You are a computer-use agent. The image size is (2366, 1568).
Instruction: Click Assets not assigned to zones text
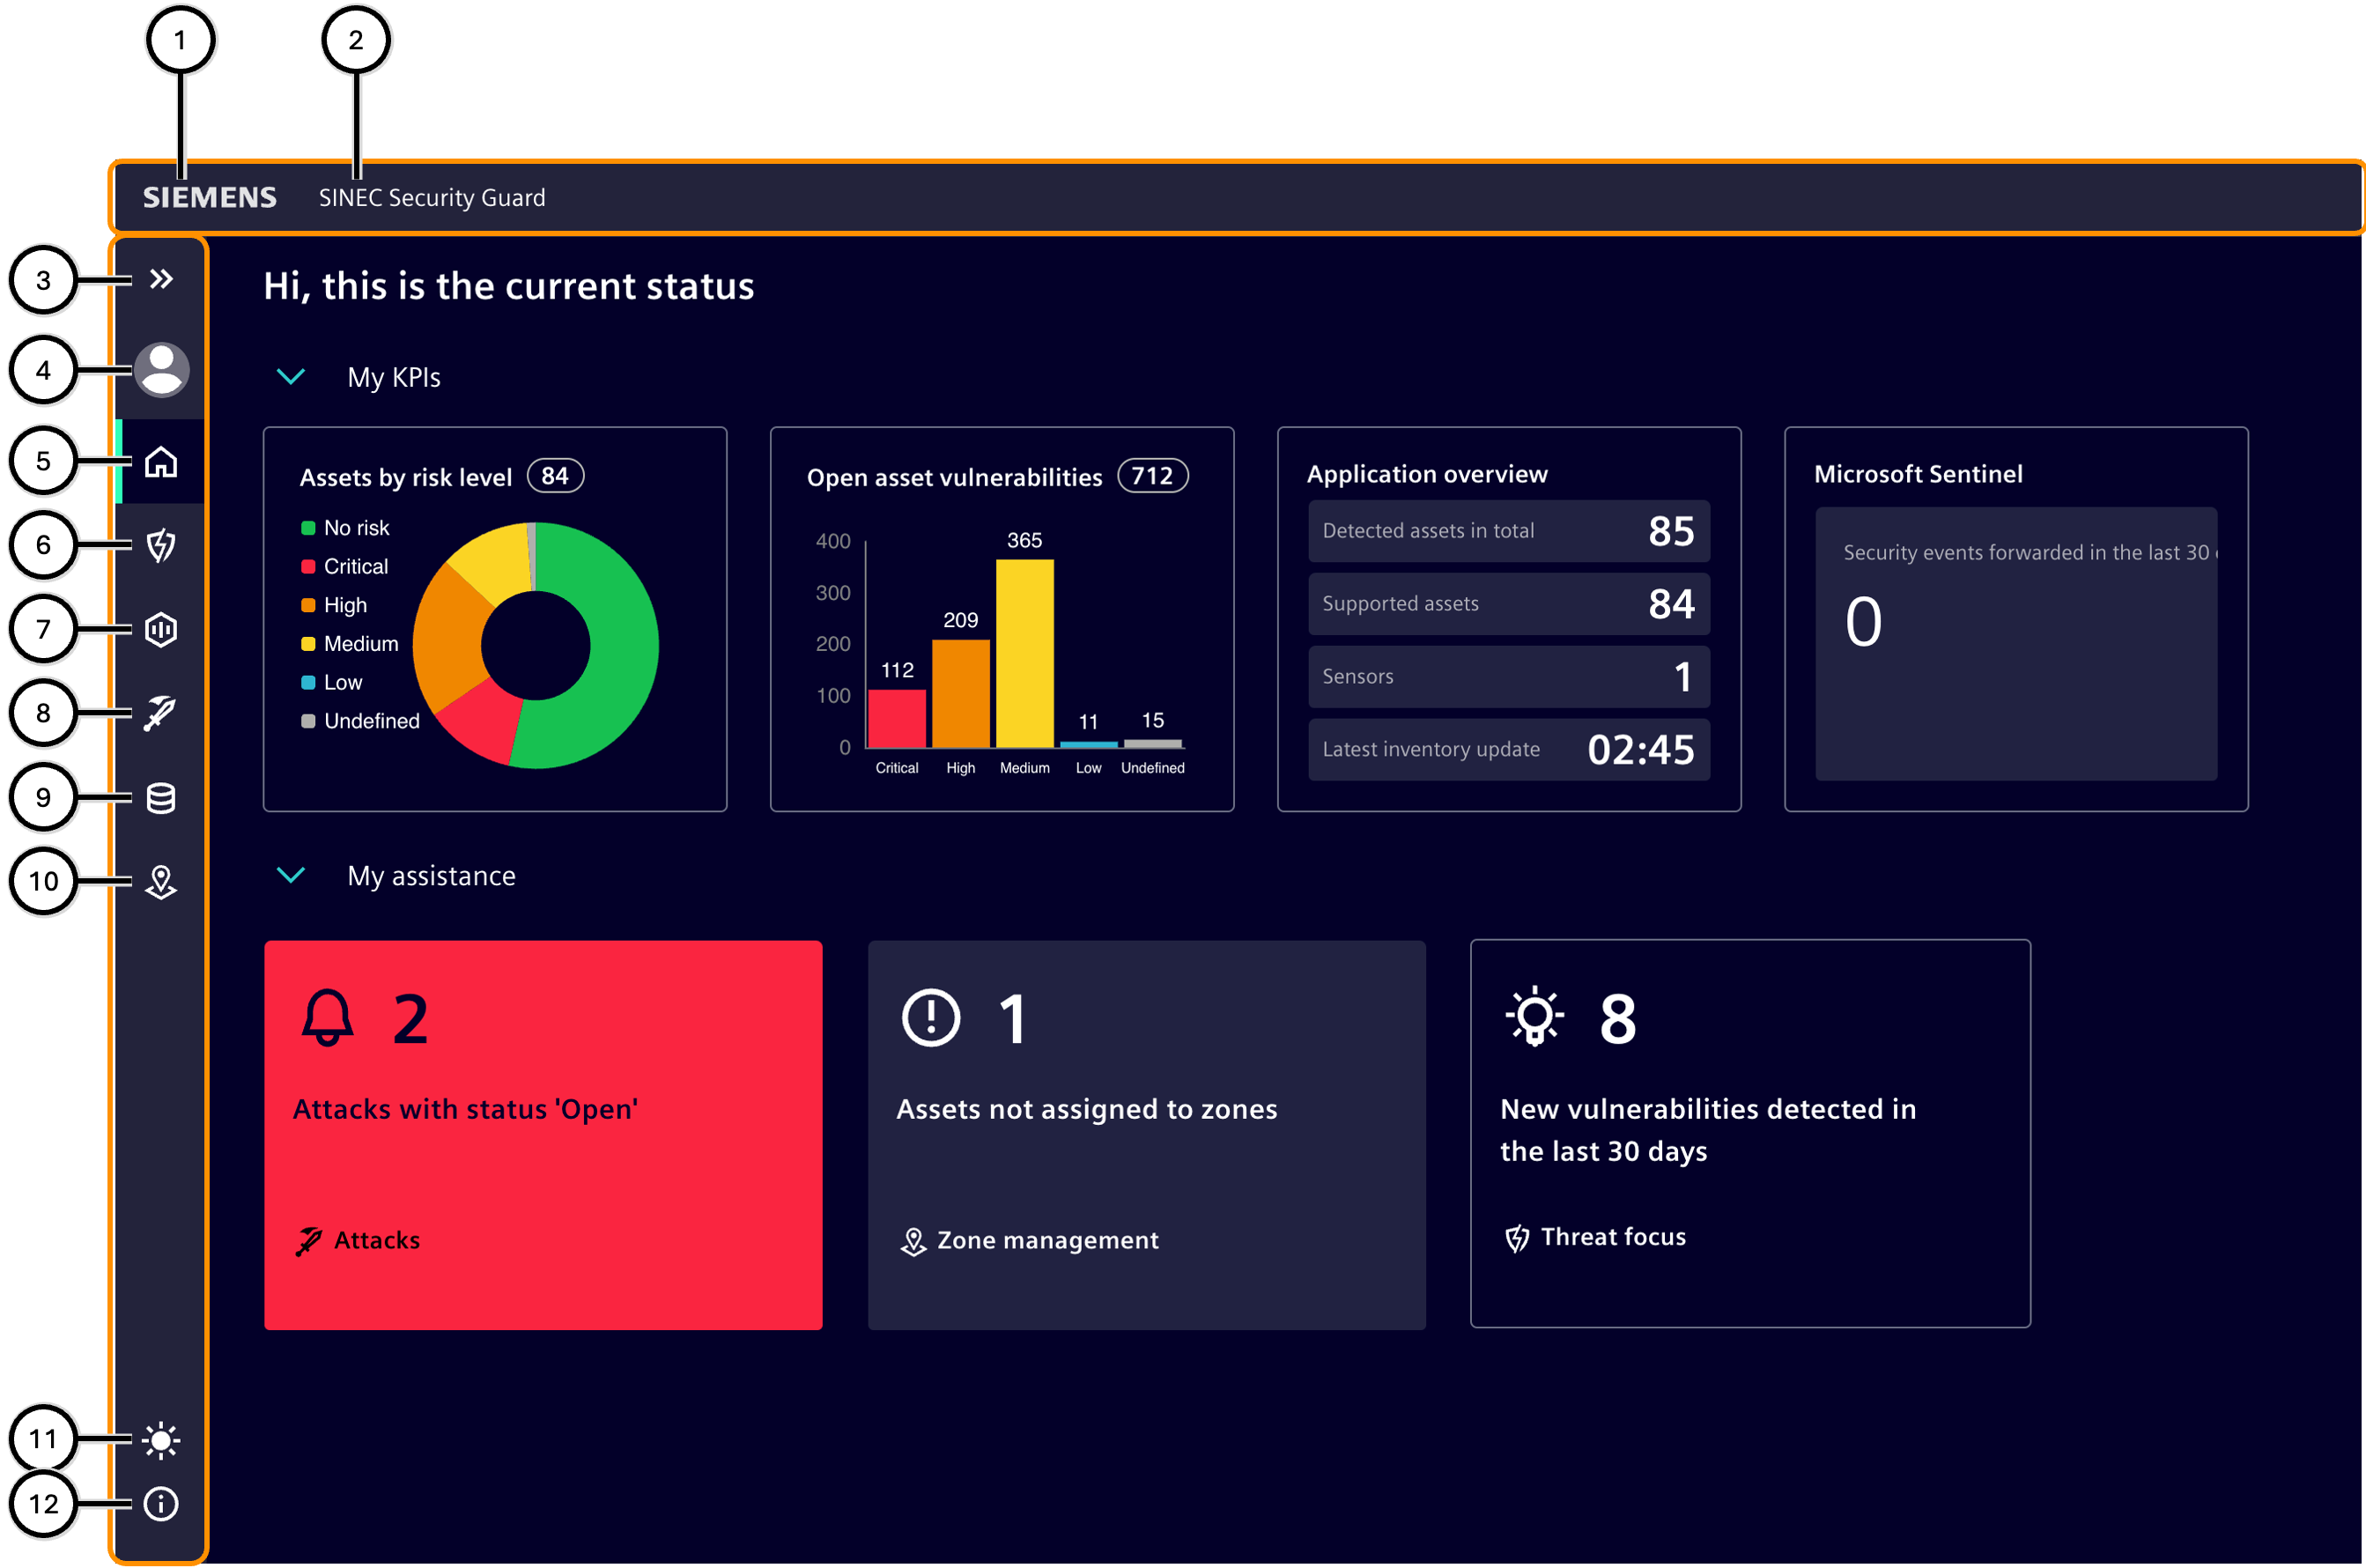pos(1087,1110)
